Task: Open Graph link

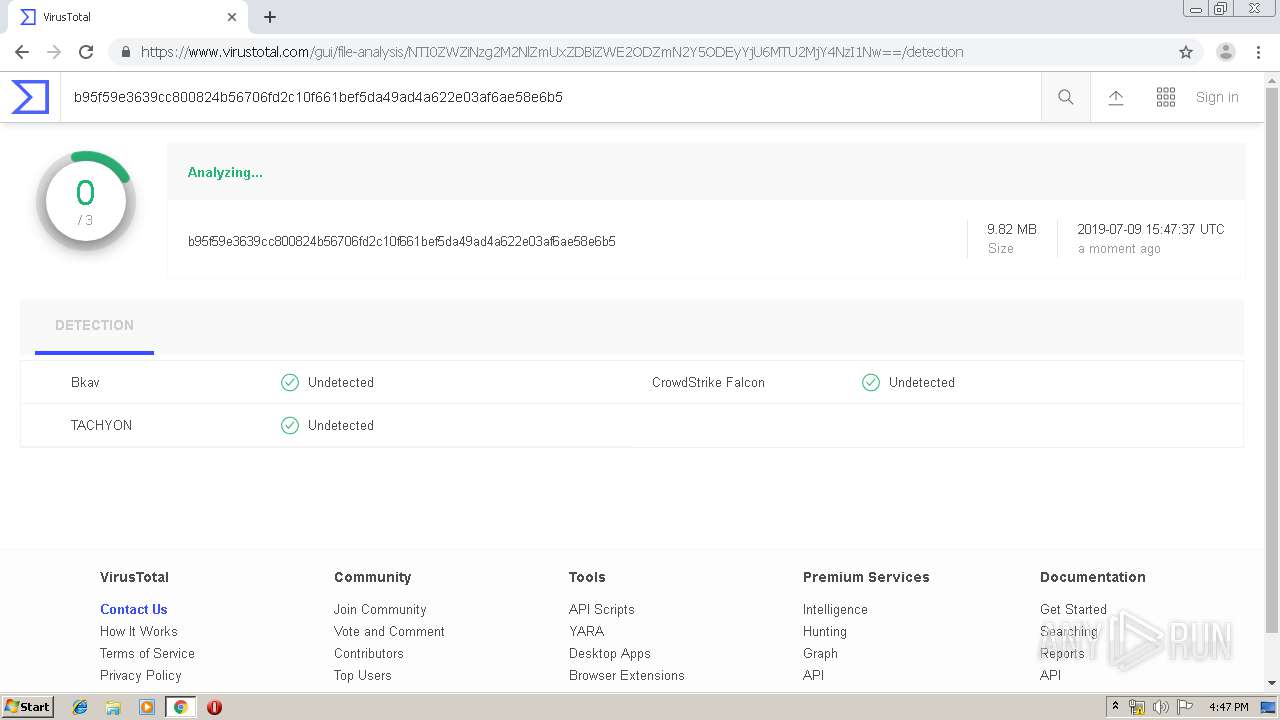Action: click(820, 653)
